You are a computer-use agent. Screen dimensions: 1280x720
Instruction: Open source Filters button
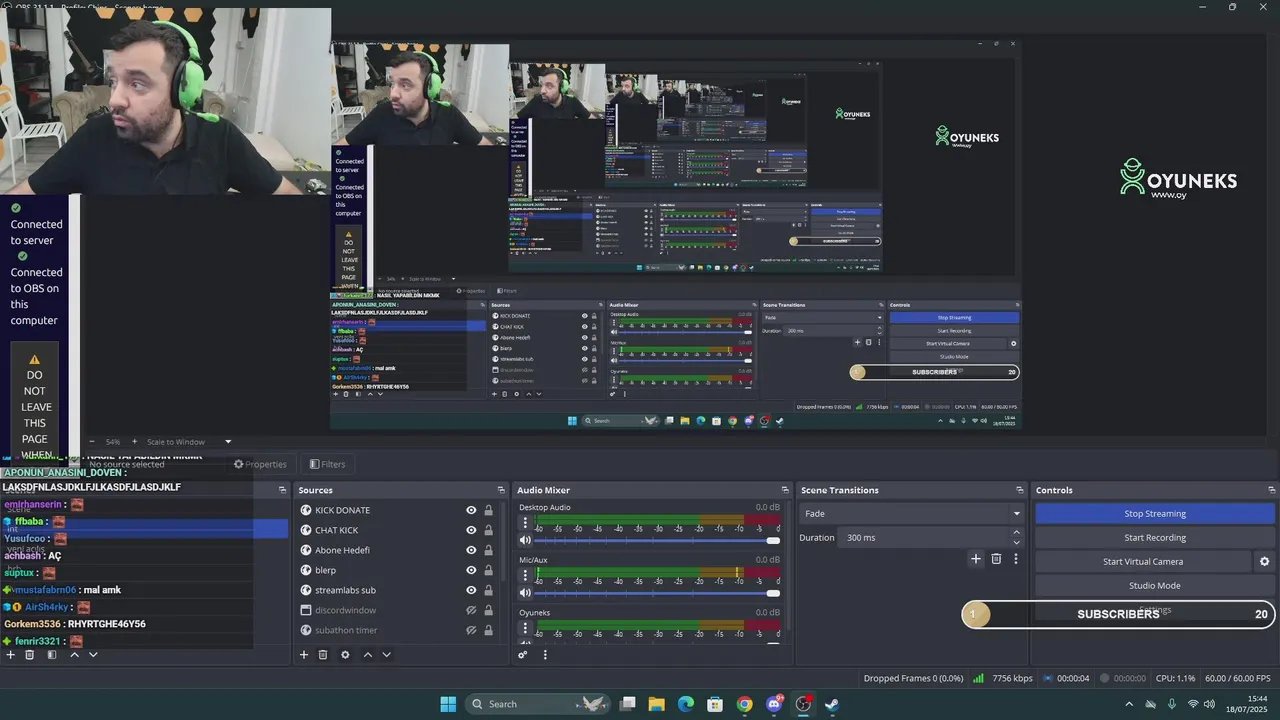[x=327, y=464]
